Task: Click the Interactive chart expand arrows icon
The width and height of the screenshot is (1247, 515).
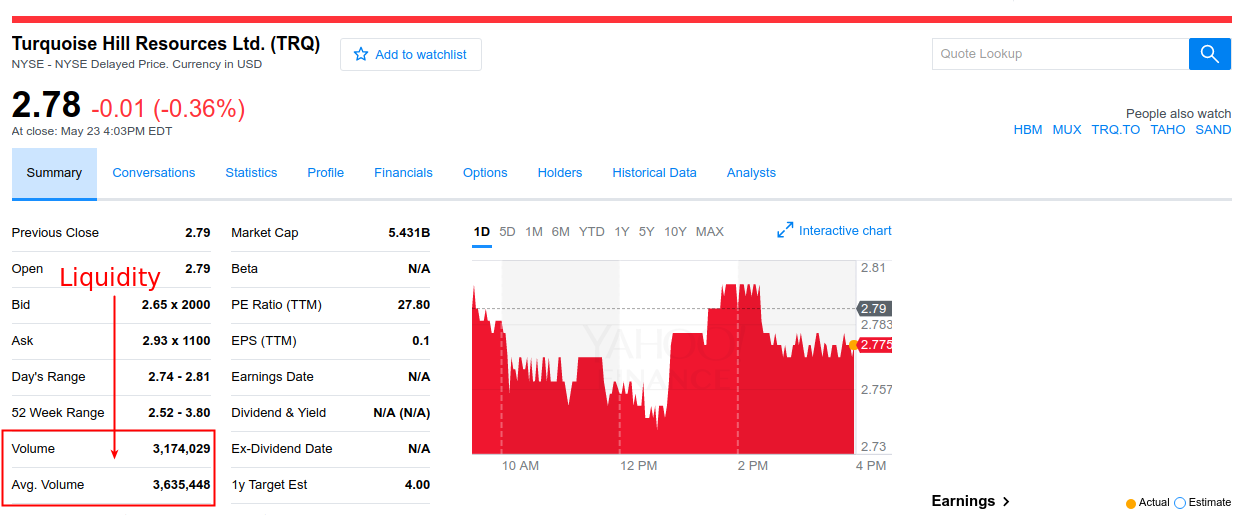Action: coord(785,231)
